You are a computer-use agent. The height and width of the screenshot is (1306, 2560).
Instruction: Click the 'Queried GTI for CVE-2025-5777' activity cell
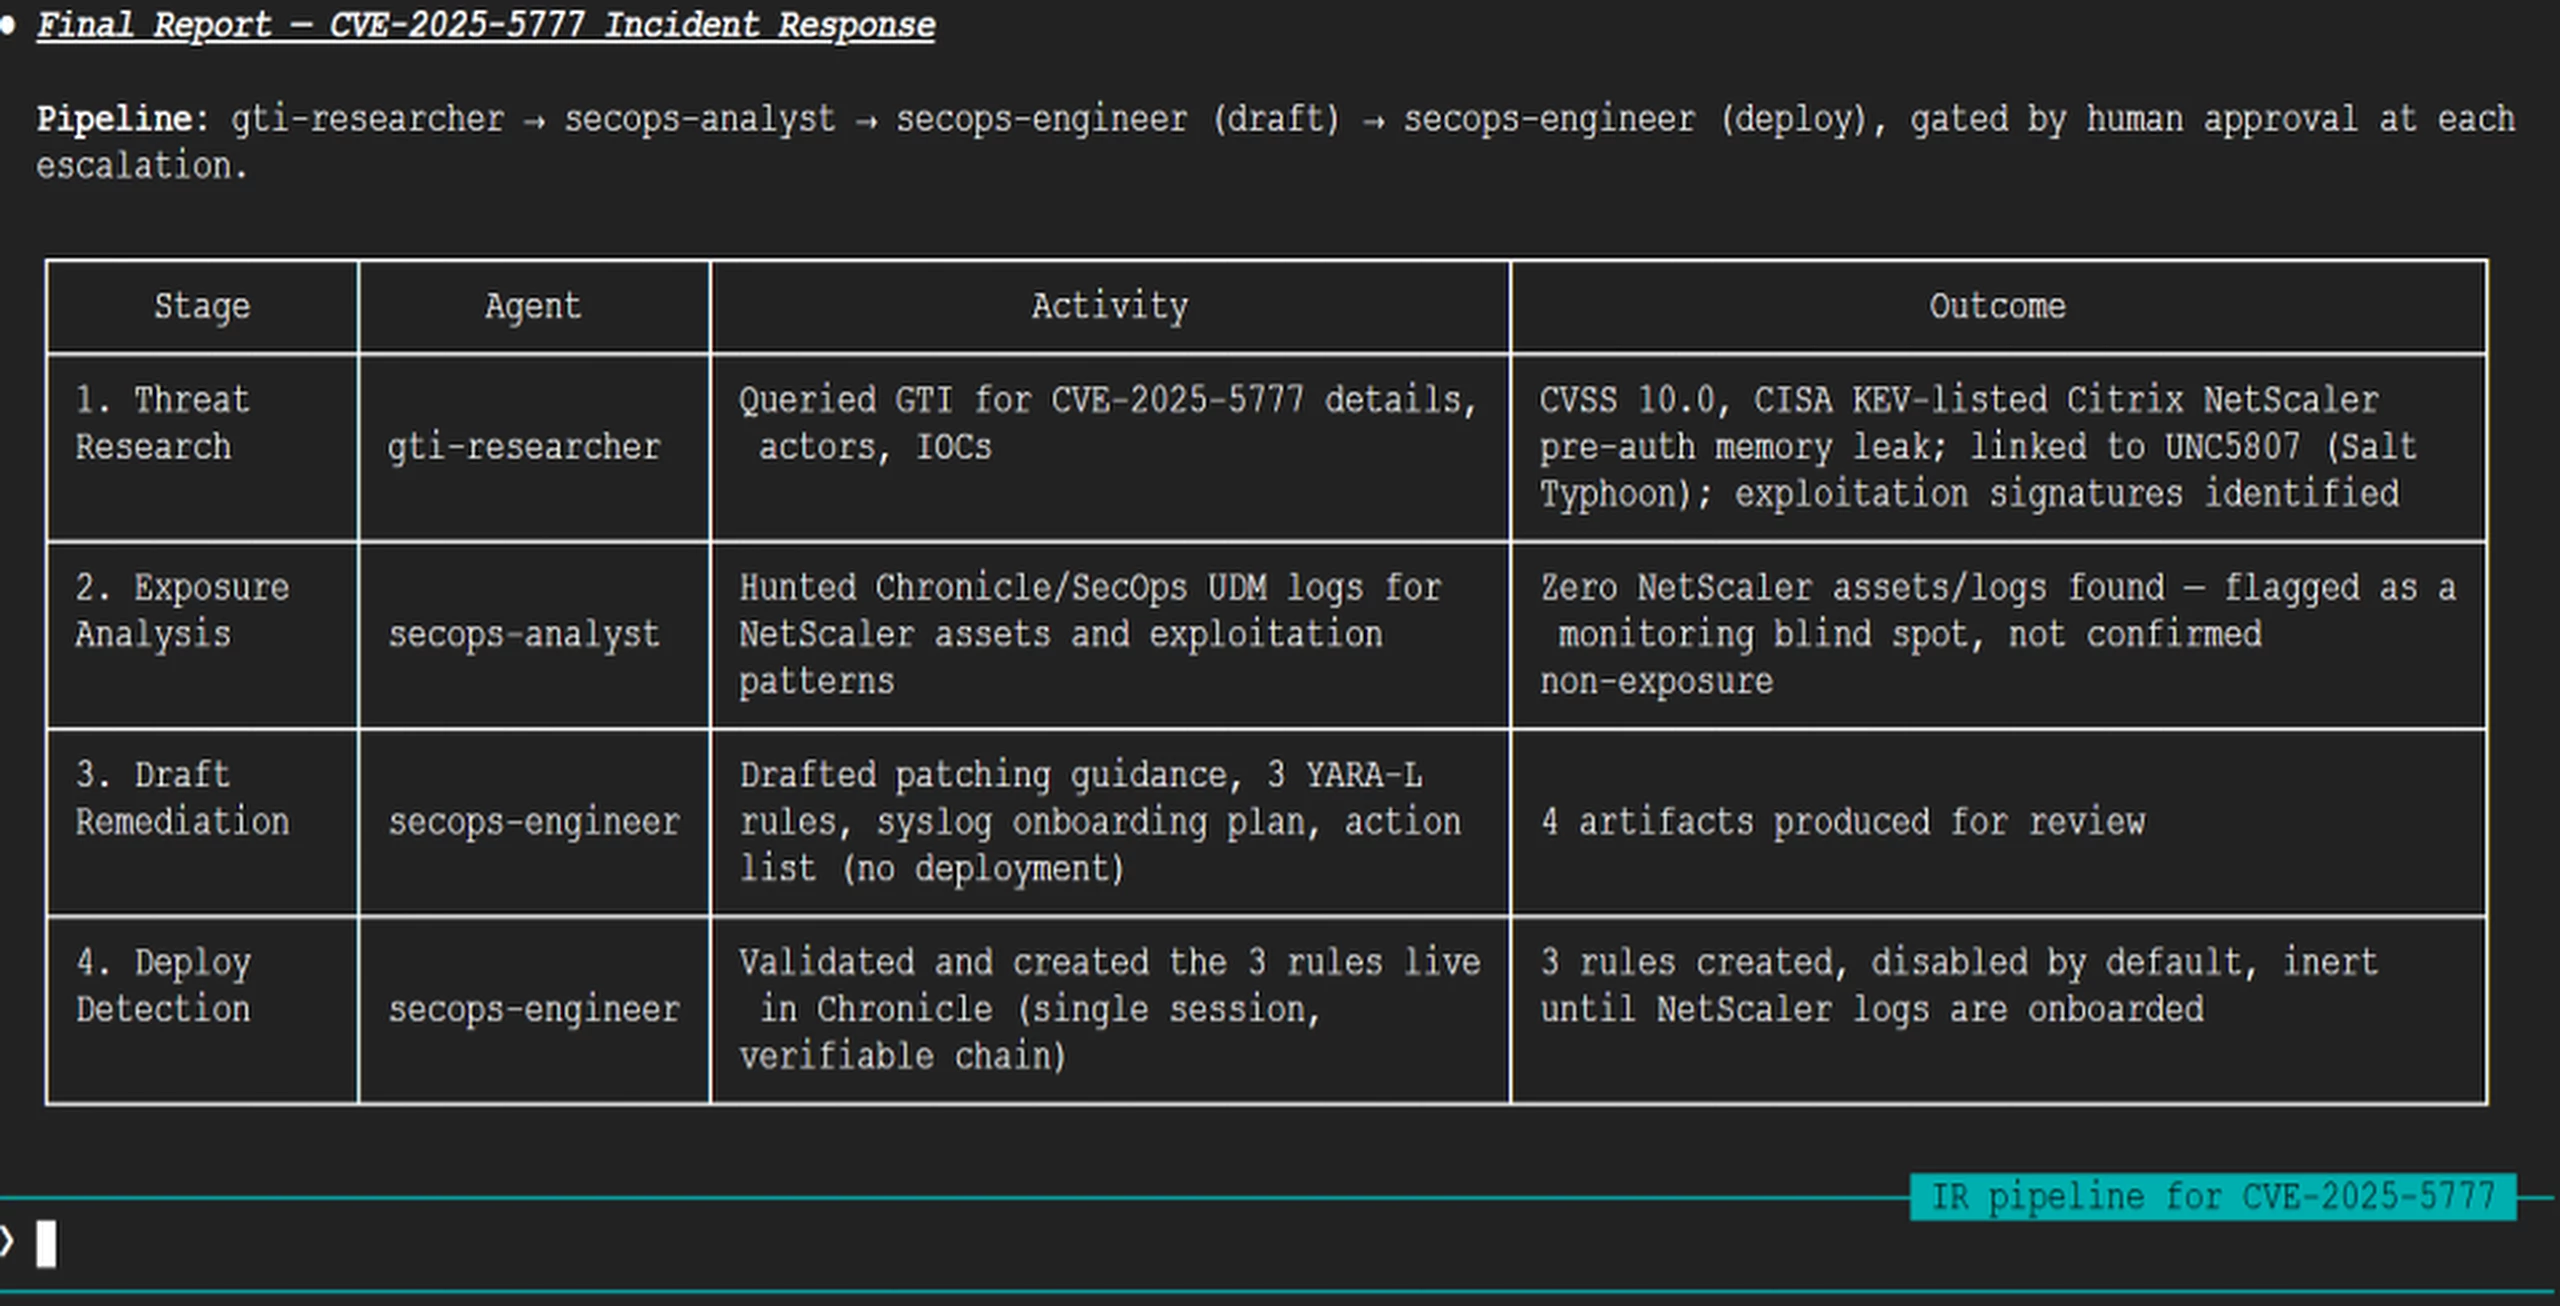1110,447
